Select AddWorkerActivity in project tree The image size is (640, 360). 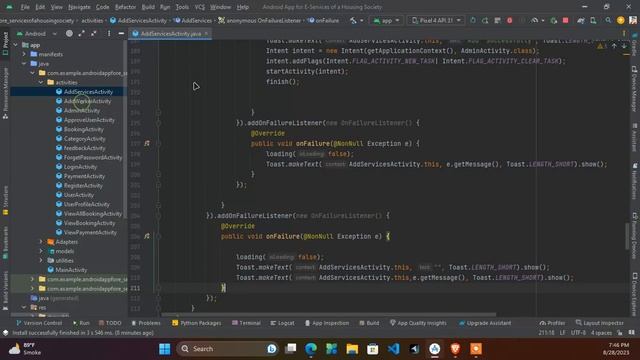87,101
